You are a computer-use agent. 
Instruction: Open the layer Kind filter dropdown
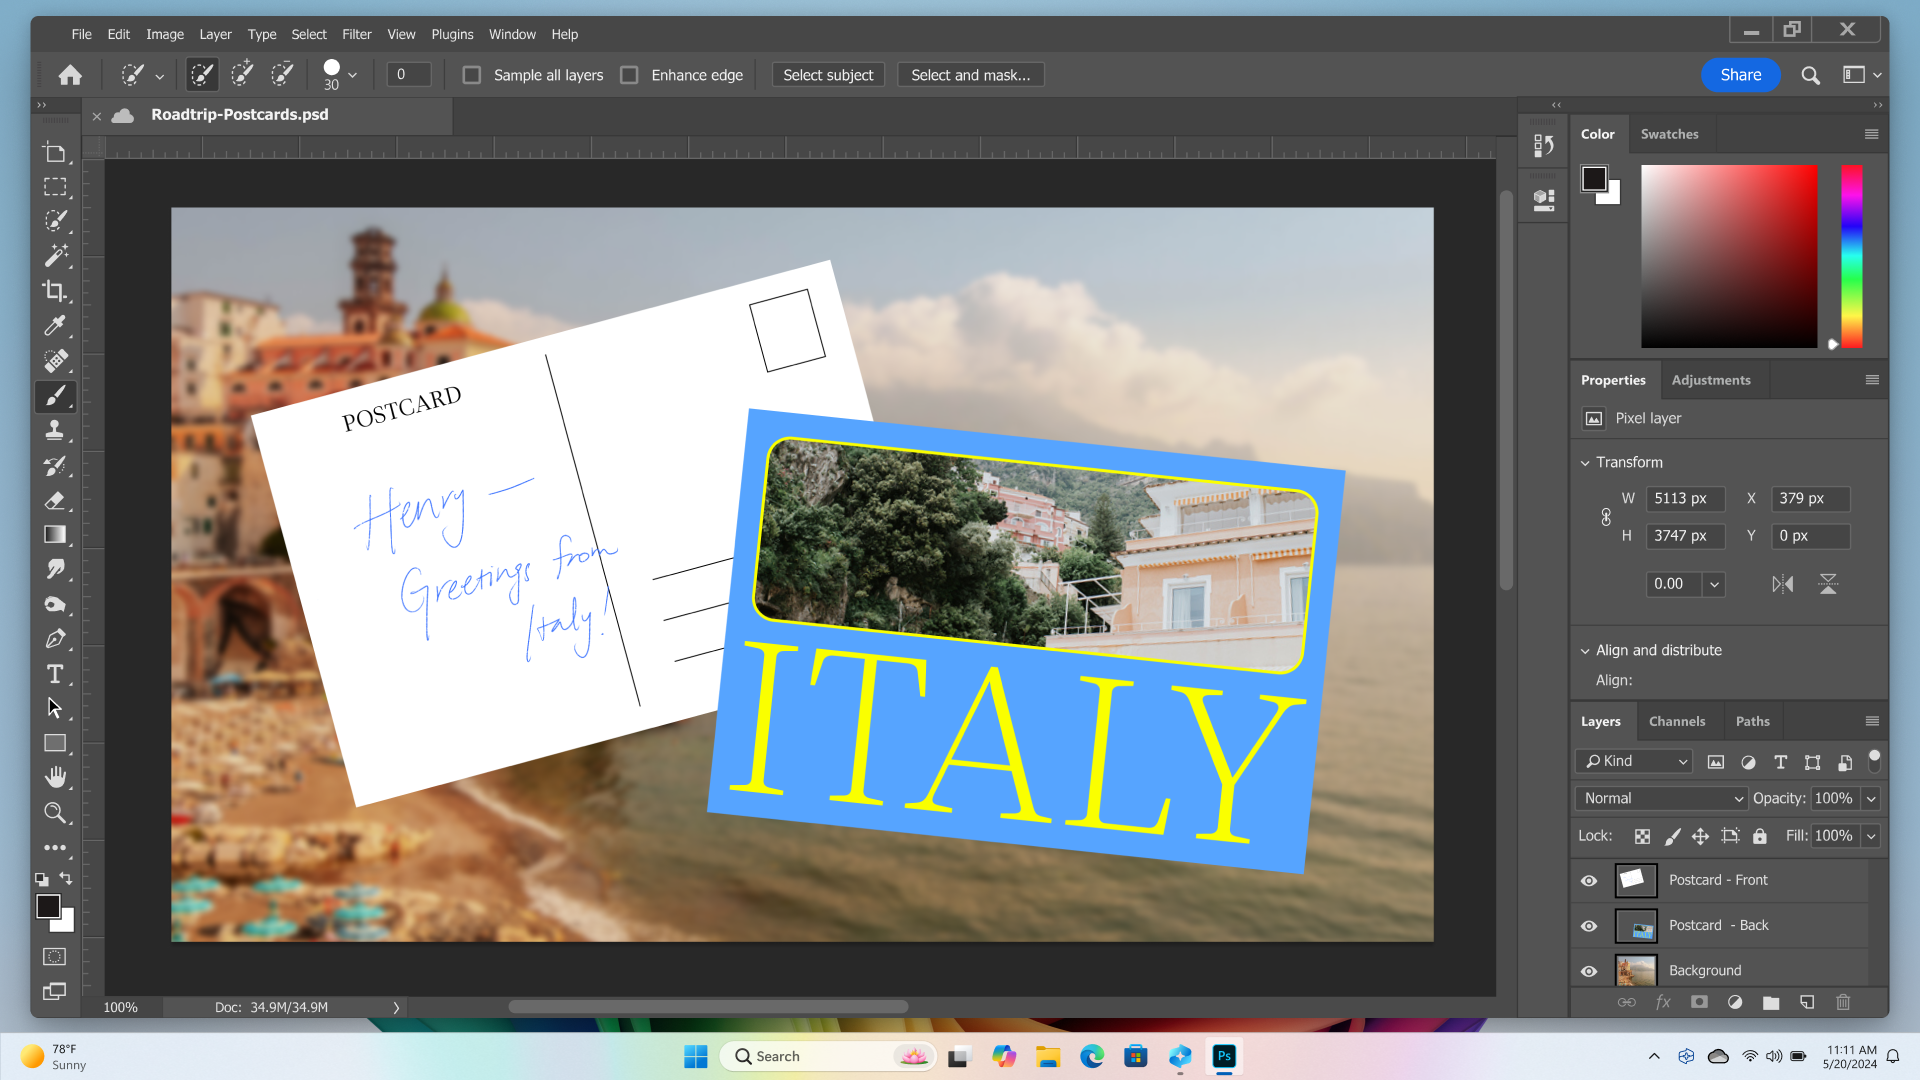point(1634,761)
